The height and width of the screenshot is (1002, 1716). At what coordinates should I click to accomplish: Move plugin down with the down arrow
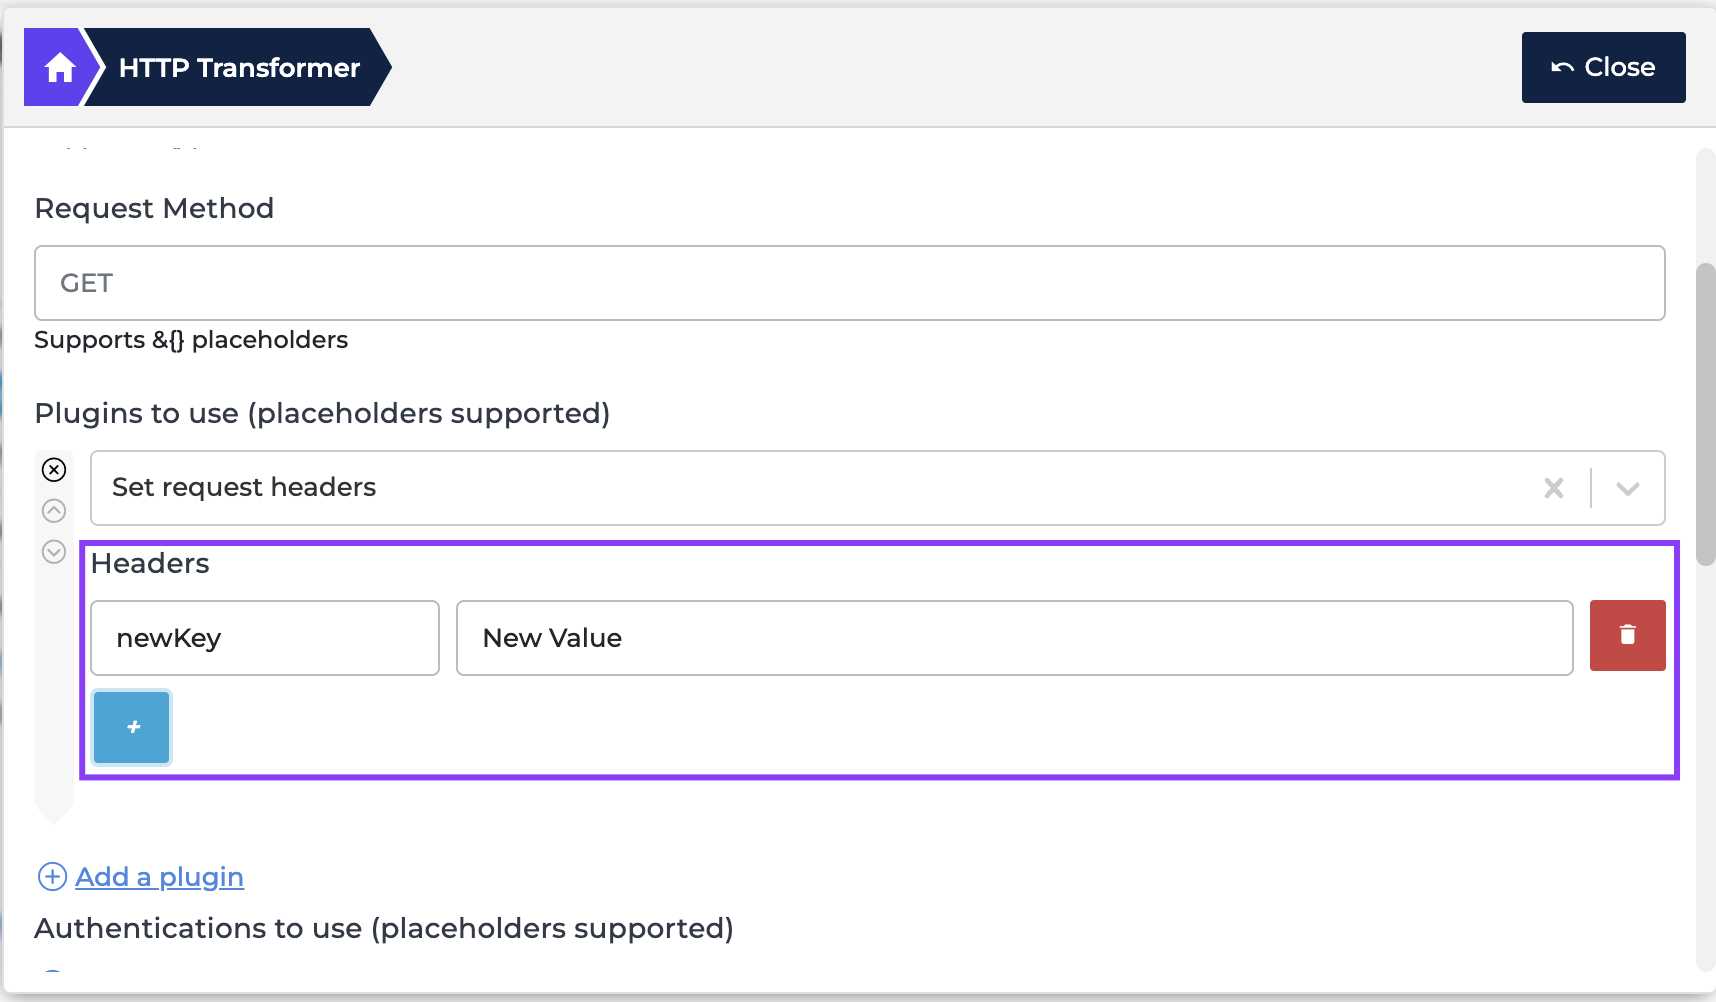(54, 552)
